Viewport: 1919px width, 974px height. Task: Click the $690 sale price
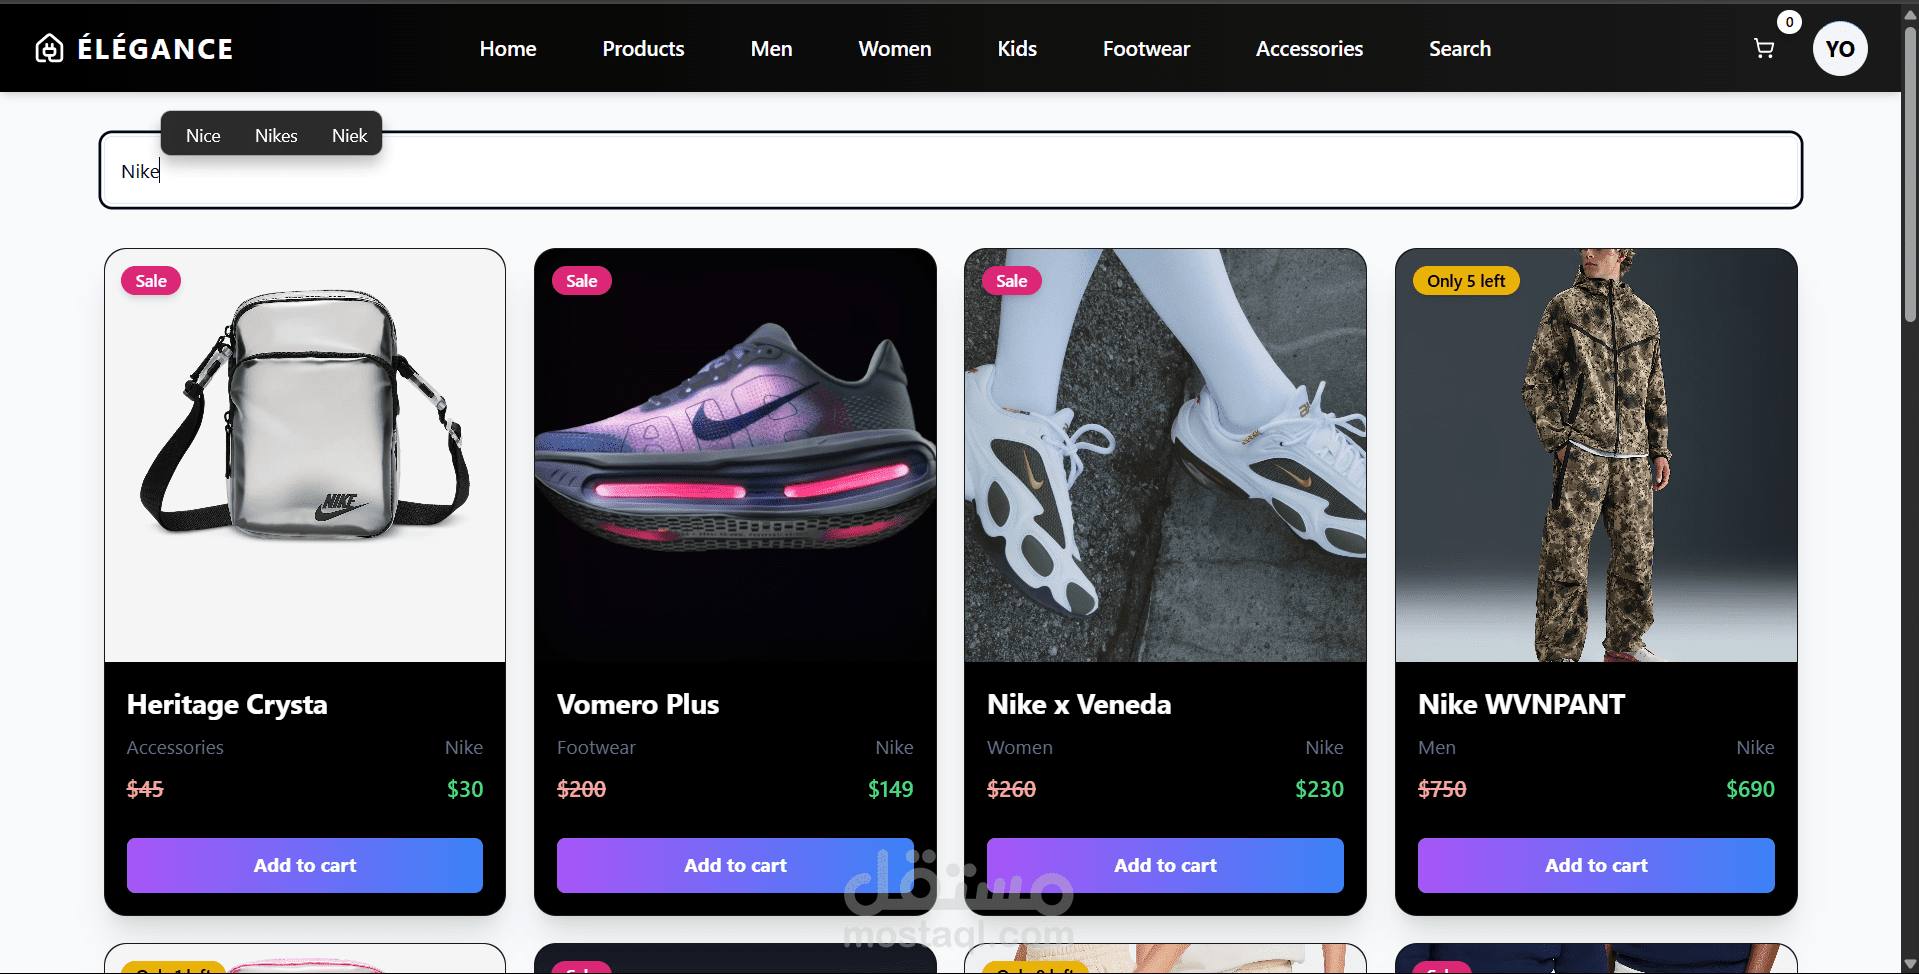[x=1750, y=789]
